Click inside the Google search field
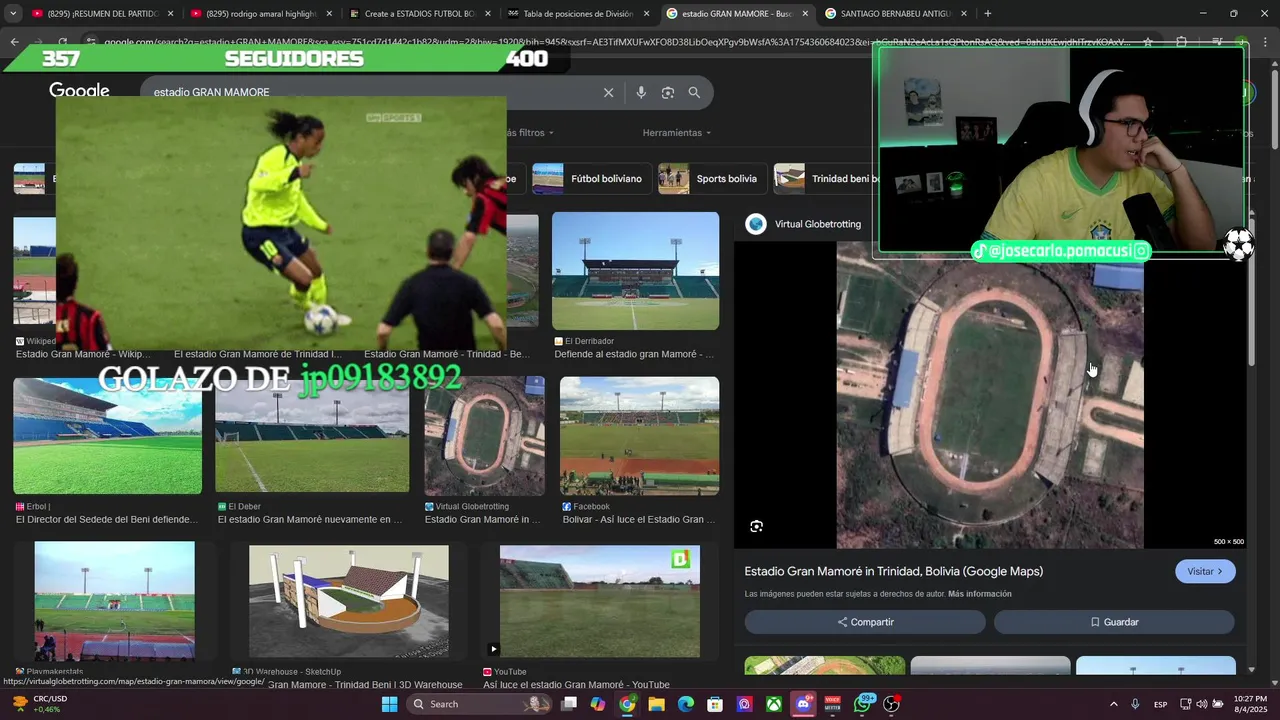1280x720 pixels. pos(370,92)
